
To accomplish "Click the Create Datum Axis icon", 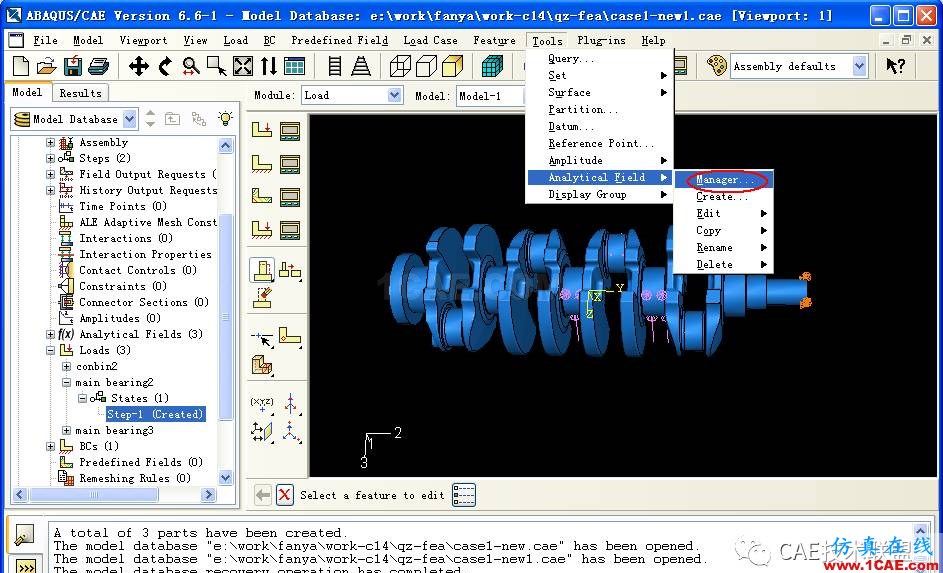I will click(290, 403).
